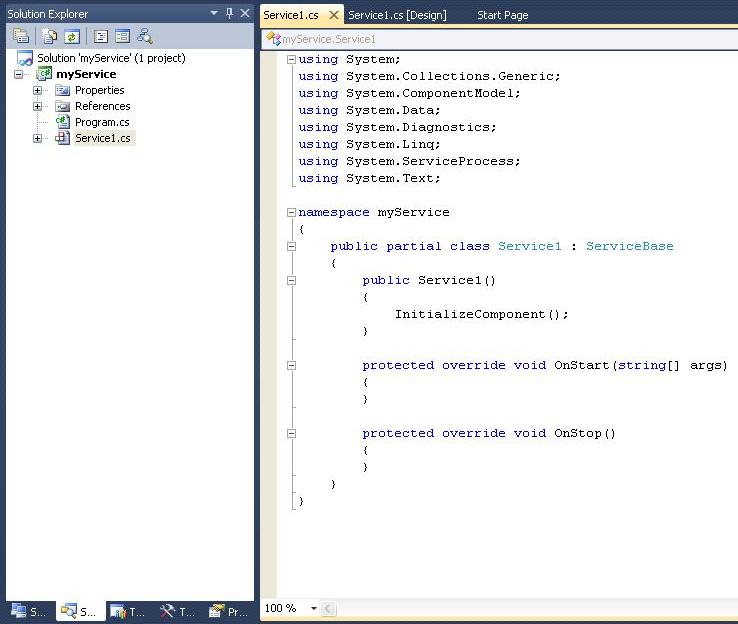Collapse the Service1 class block
Screen dimensions: 738x624
(291, 247)
